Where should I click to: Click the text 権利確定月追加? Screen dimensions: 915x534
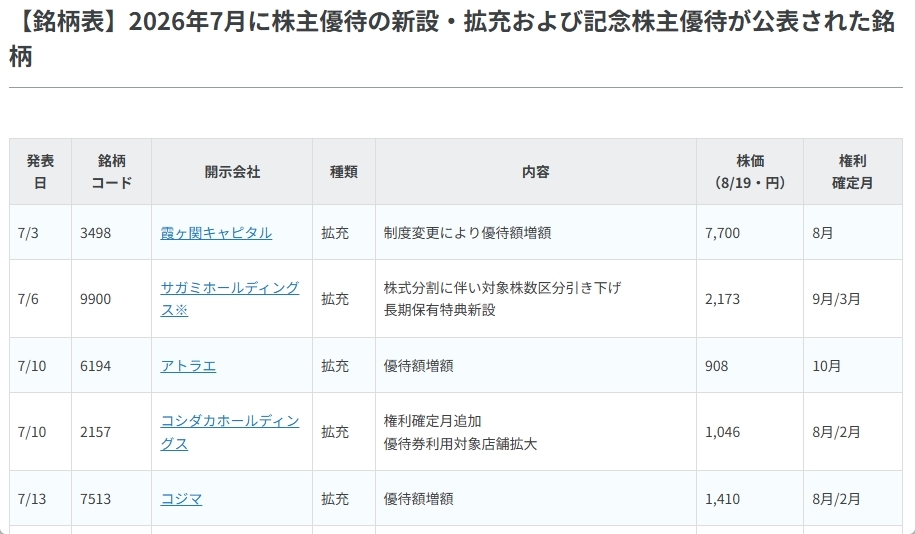point(432,421)
